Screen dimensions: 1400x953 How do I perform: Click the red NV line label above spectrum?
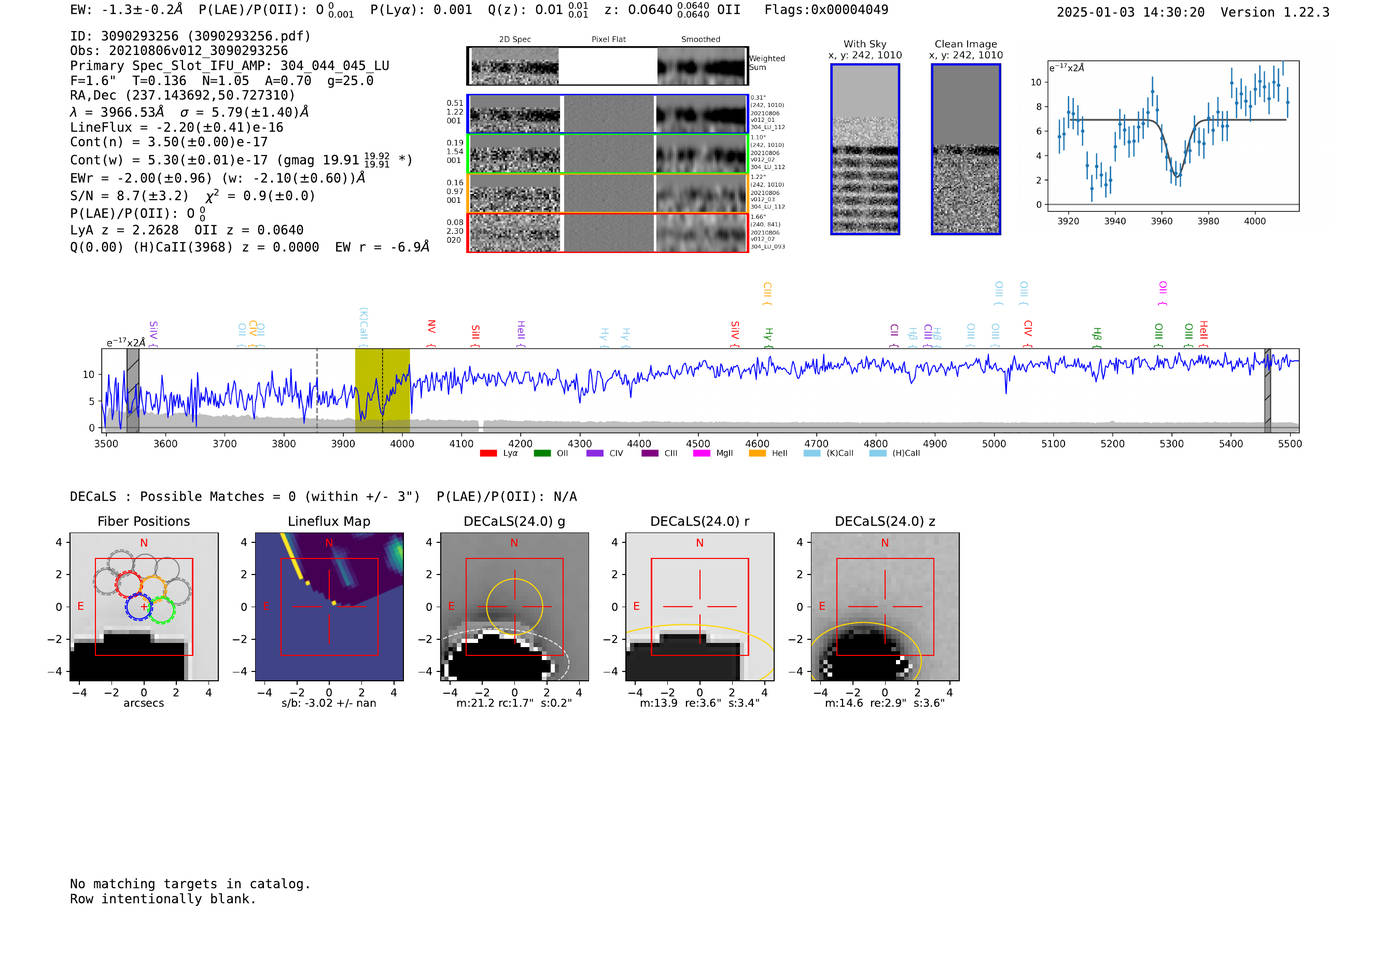tap(431, 328)
